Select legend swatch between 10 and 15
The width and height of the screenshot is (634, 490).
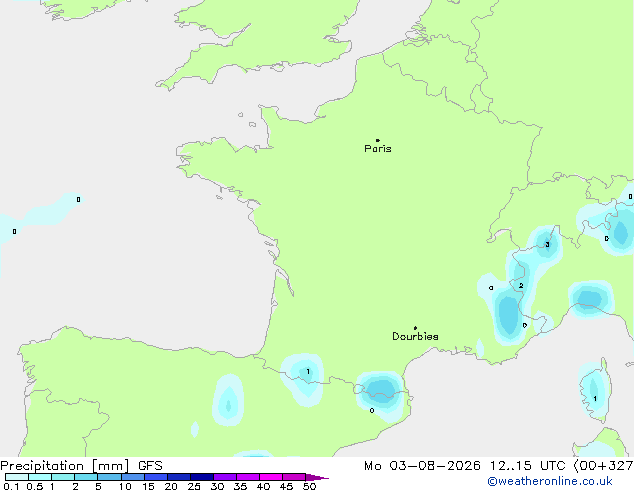(x=133, y=477)
